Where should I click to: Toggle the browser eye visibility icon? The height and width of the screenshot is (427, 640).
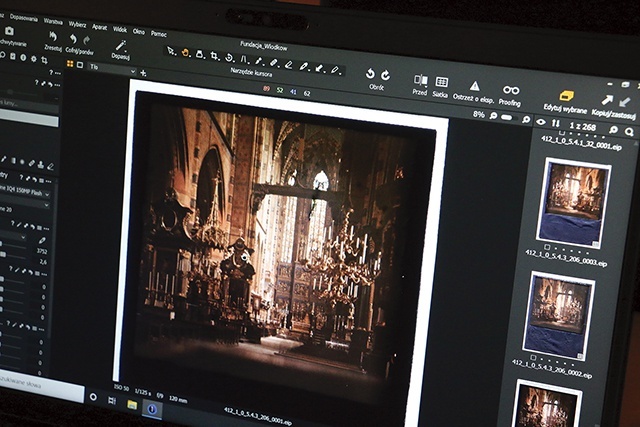pyautogui.click(x=540, y=122)
